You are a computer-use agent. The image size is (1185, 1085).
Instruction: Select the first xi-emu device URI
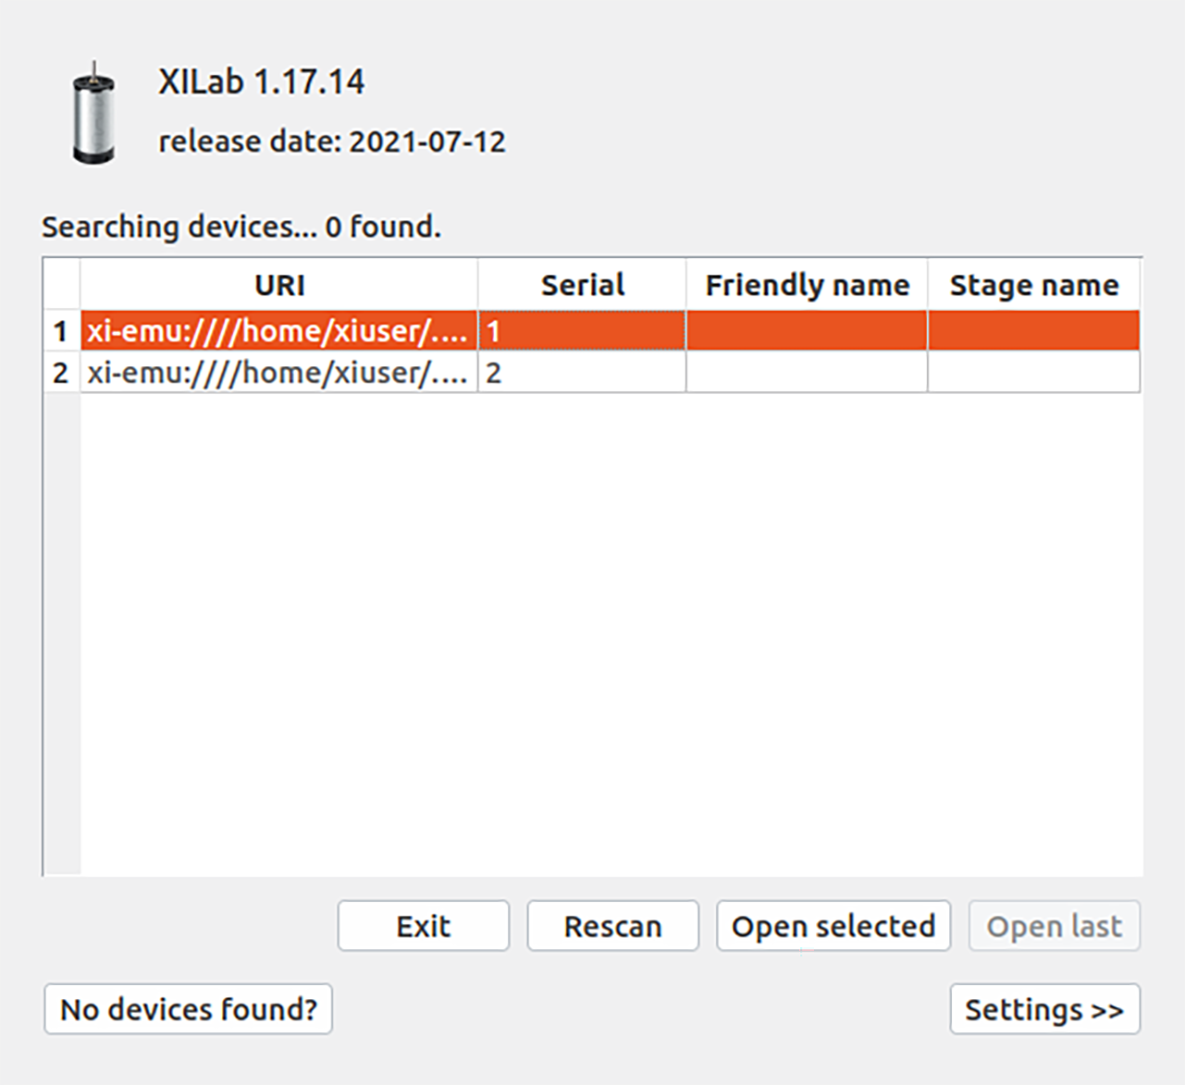click(278, 331)
